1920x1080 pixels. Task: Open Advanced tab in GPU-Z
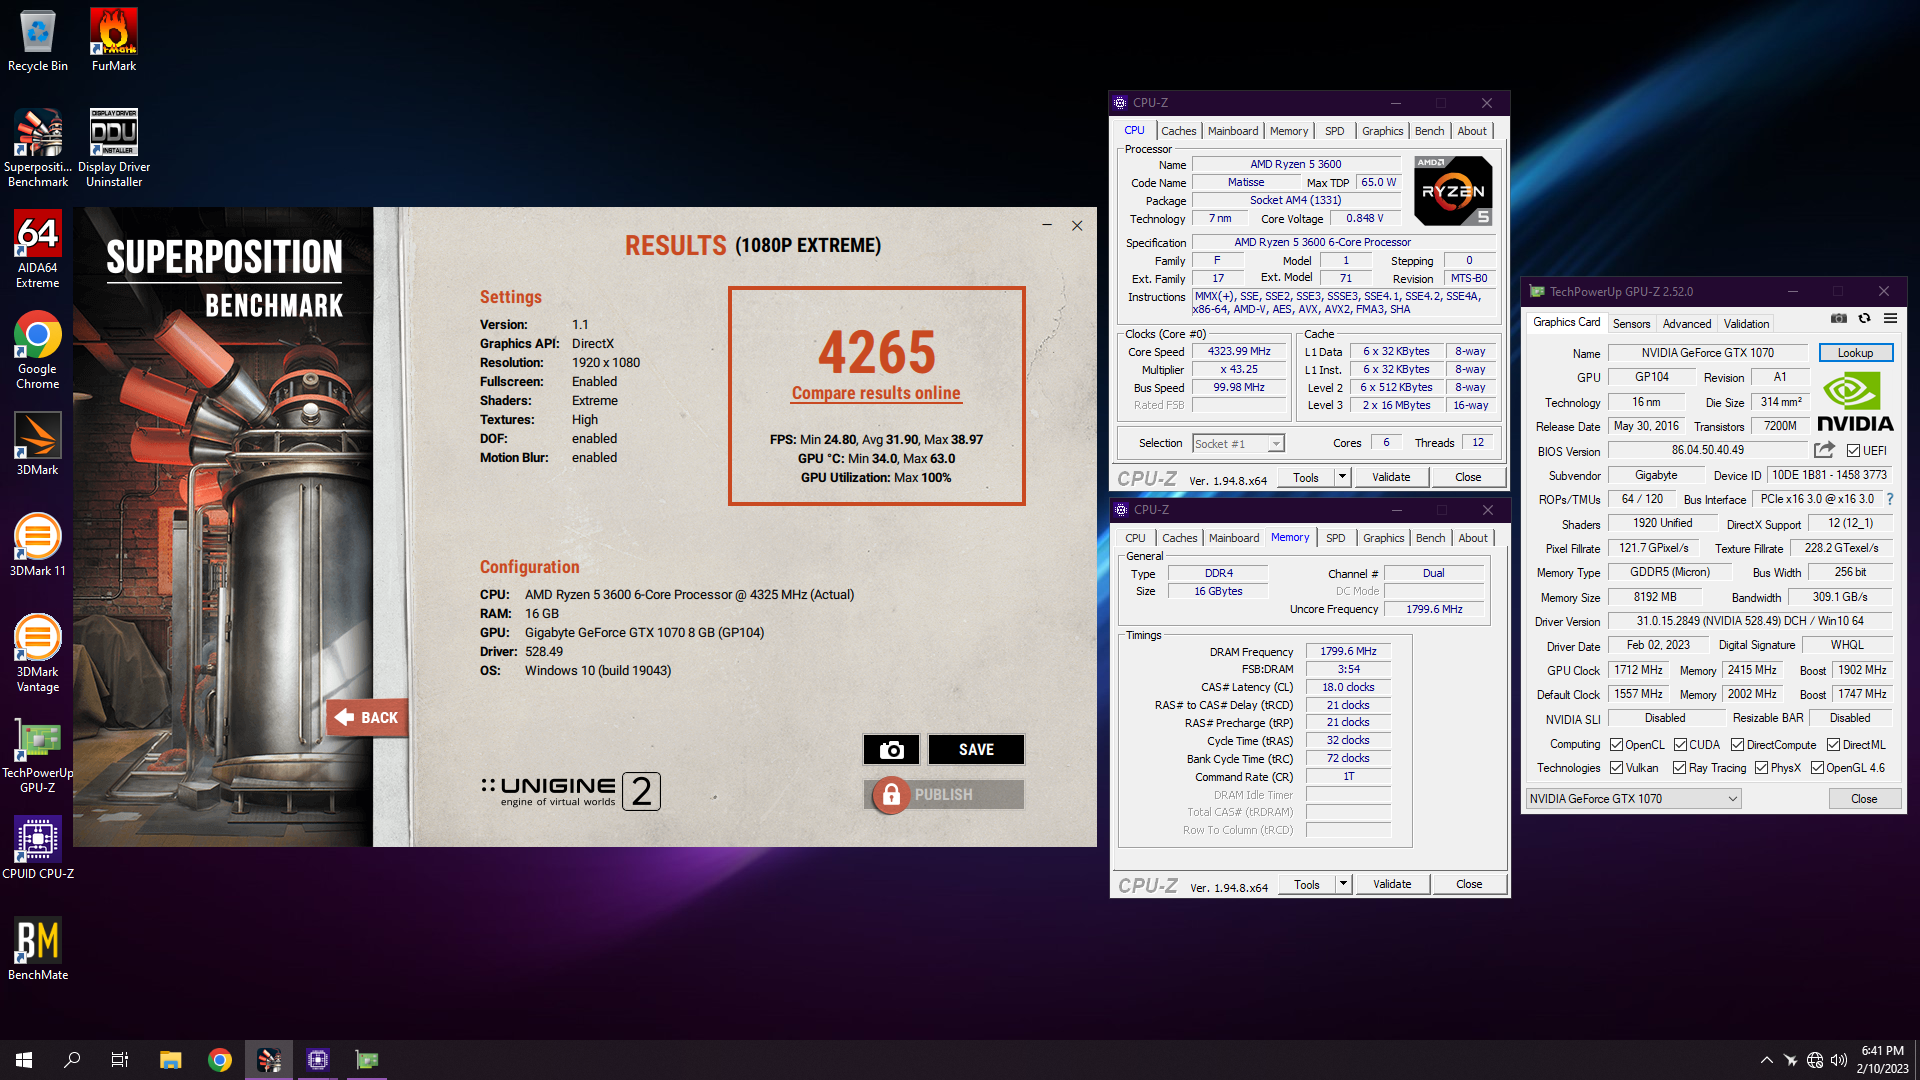click(1687, 324)
